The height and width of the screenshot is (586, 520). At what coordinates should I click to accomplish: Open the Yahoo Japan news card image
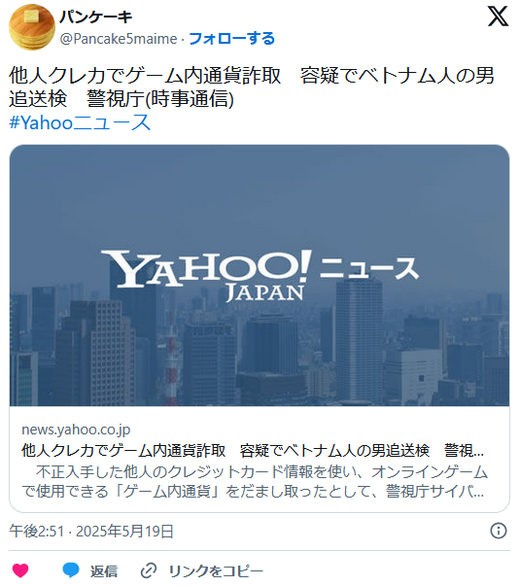click(x=259, y=275)
